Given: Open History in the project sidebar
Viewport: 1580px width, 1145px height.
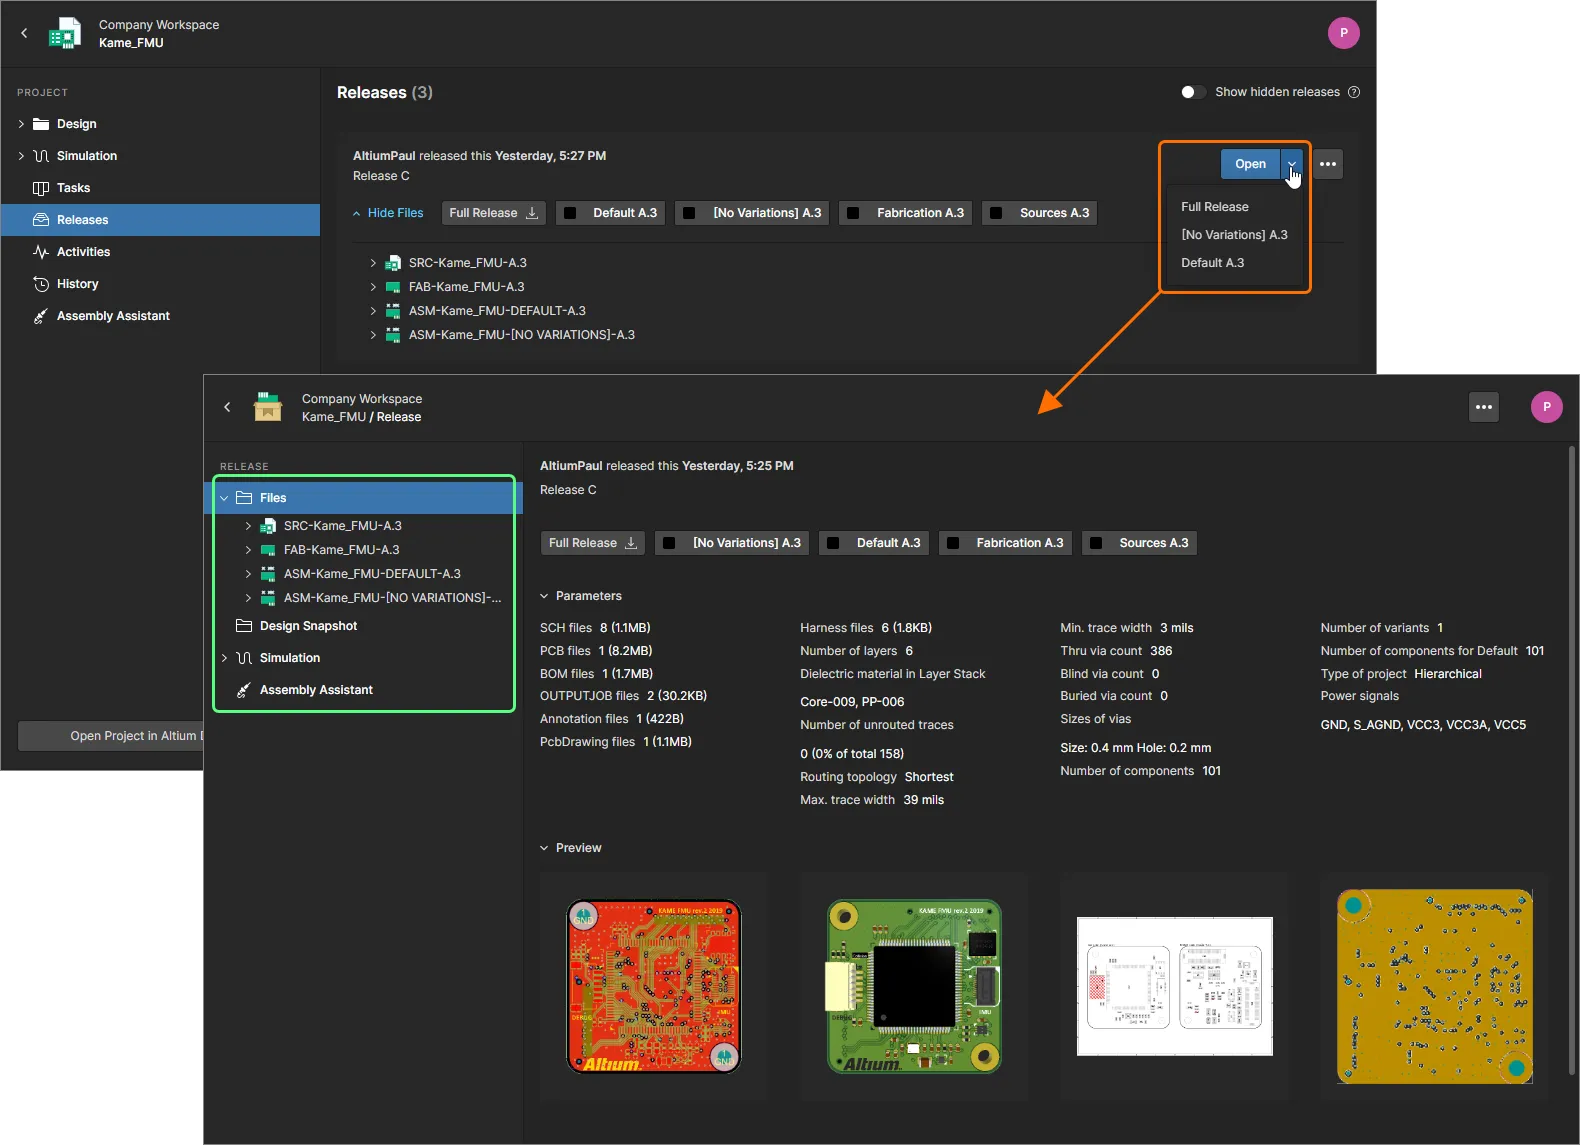Looking at the screenshot, I should pyautogui.click(x=77, y=284).
